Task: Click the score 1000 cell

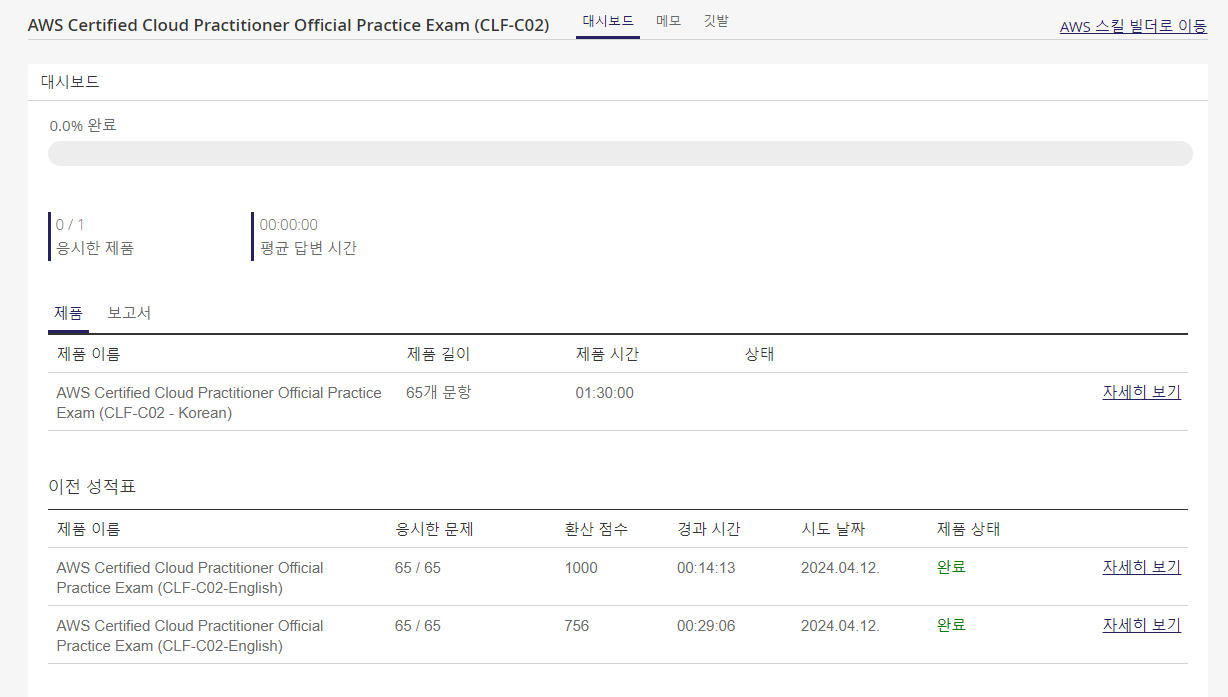Action: (x=581, y=568)
